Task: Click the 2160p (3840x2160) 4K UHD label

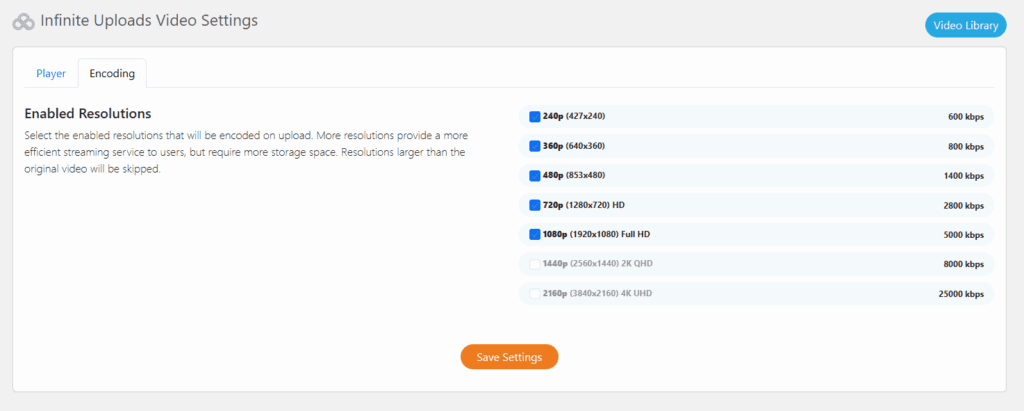Action: pyautogui.click(x=597, y=293)
